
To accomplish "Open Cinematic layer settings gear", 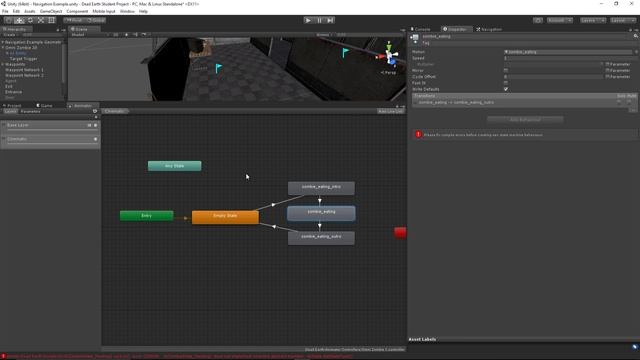I will 96,139.
